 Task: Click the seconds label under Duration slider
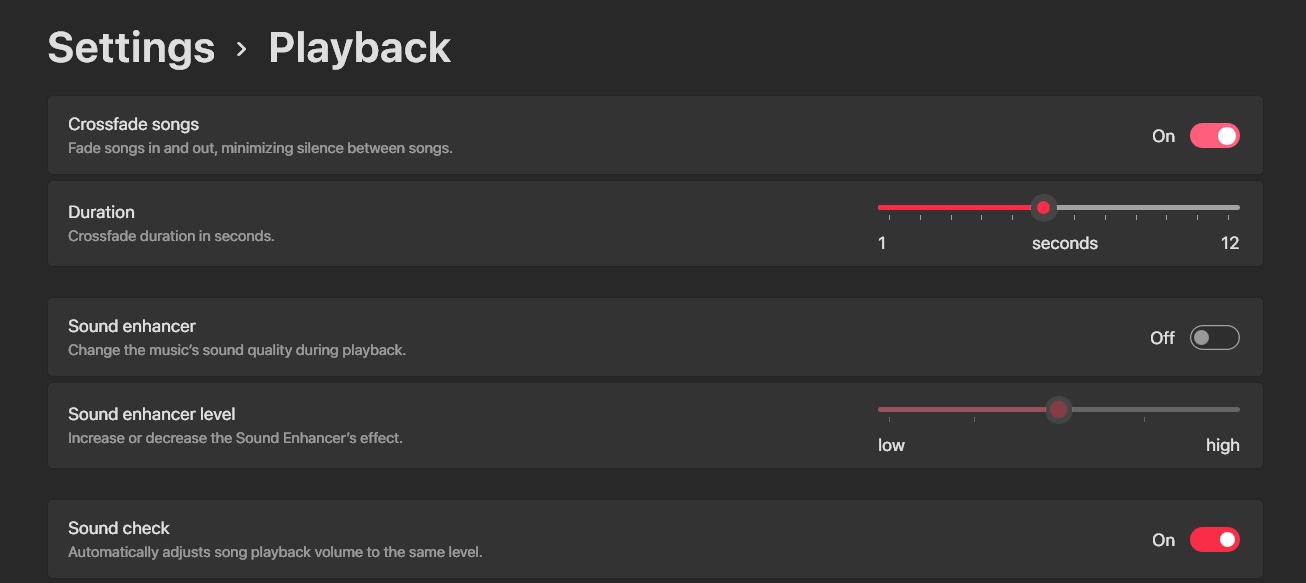[x=1064, y=243]
